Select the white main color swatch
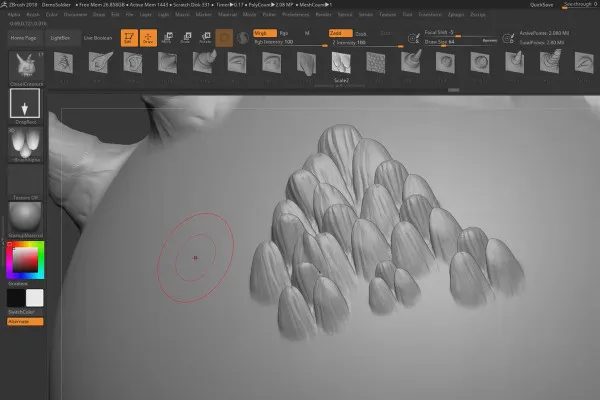600x400 pixels. click(34, 298)
